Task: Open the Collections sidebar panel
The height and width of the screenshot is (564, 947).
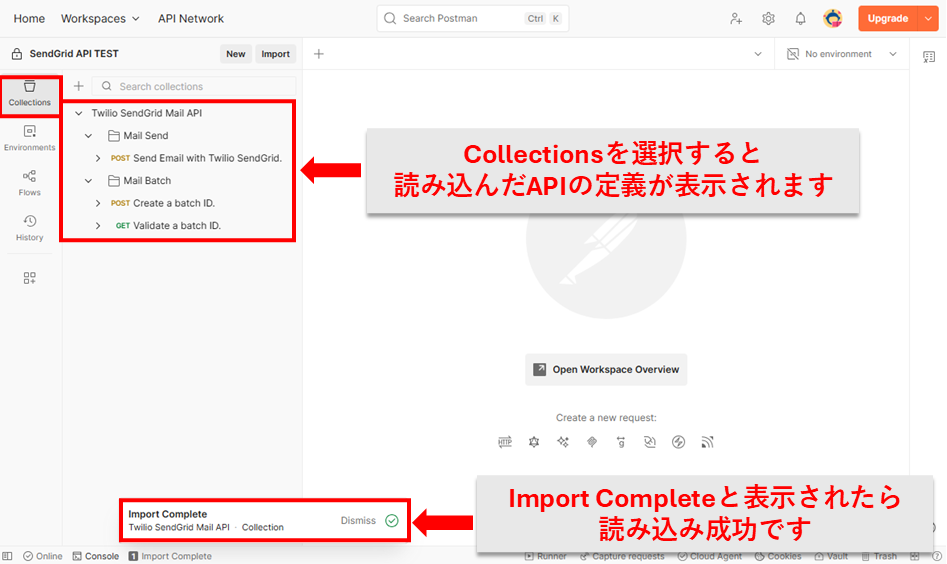Action: pyautogui.click(x=29, y=93)
